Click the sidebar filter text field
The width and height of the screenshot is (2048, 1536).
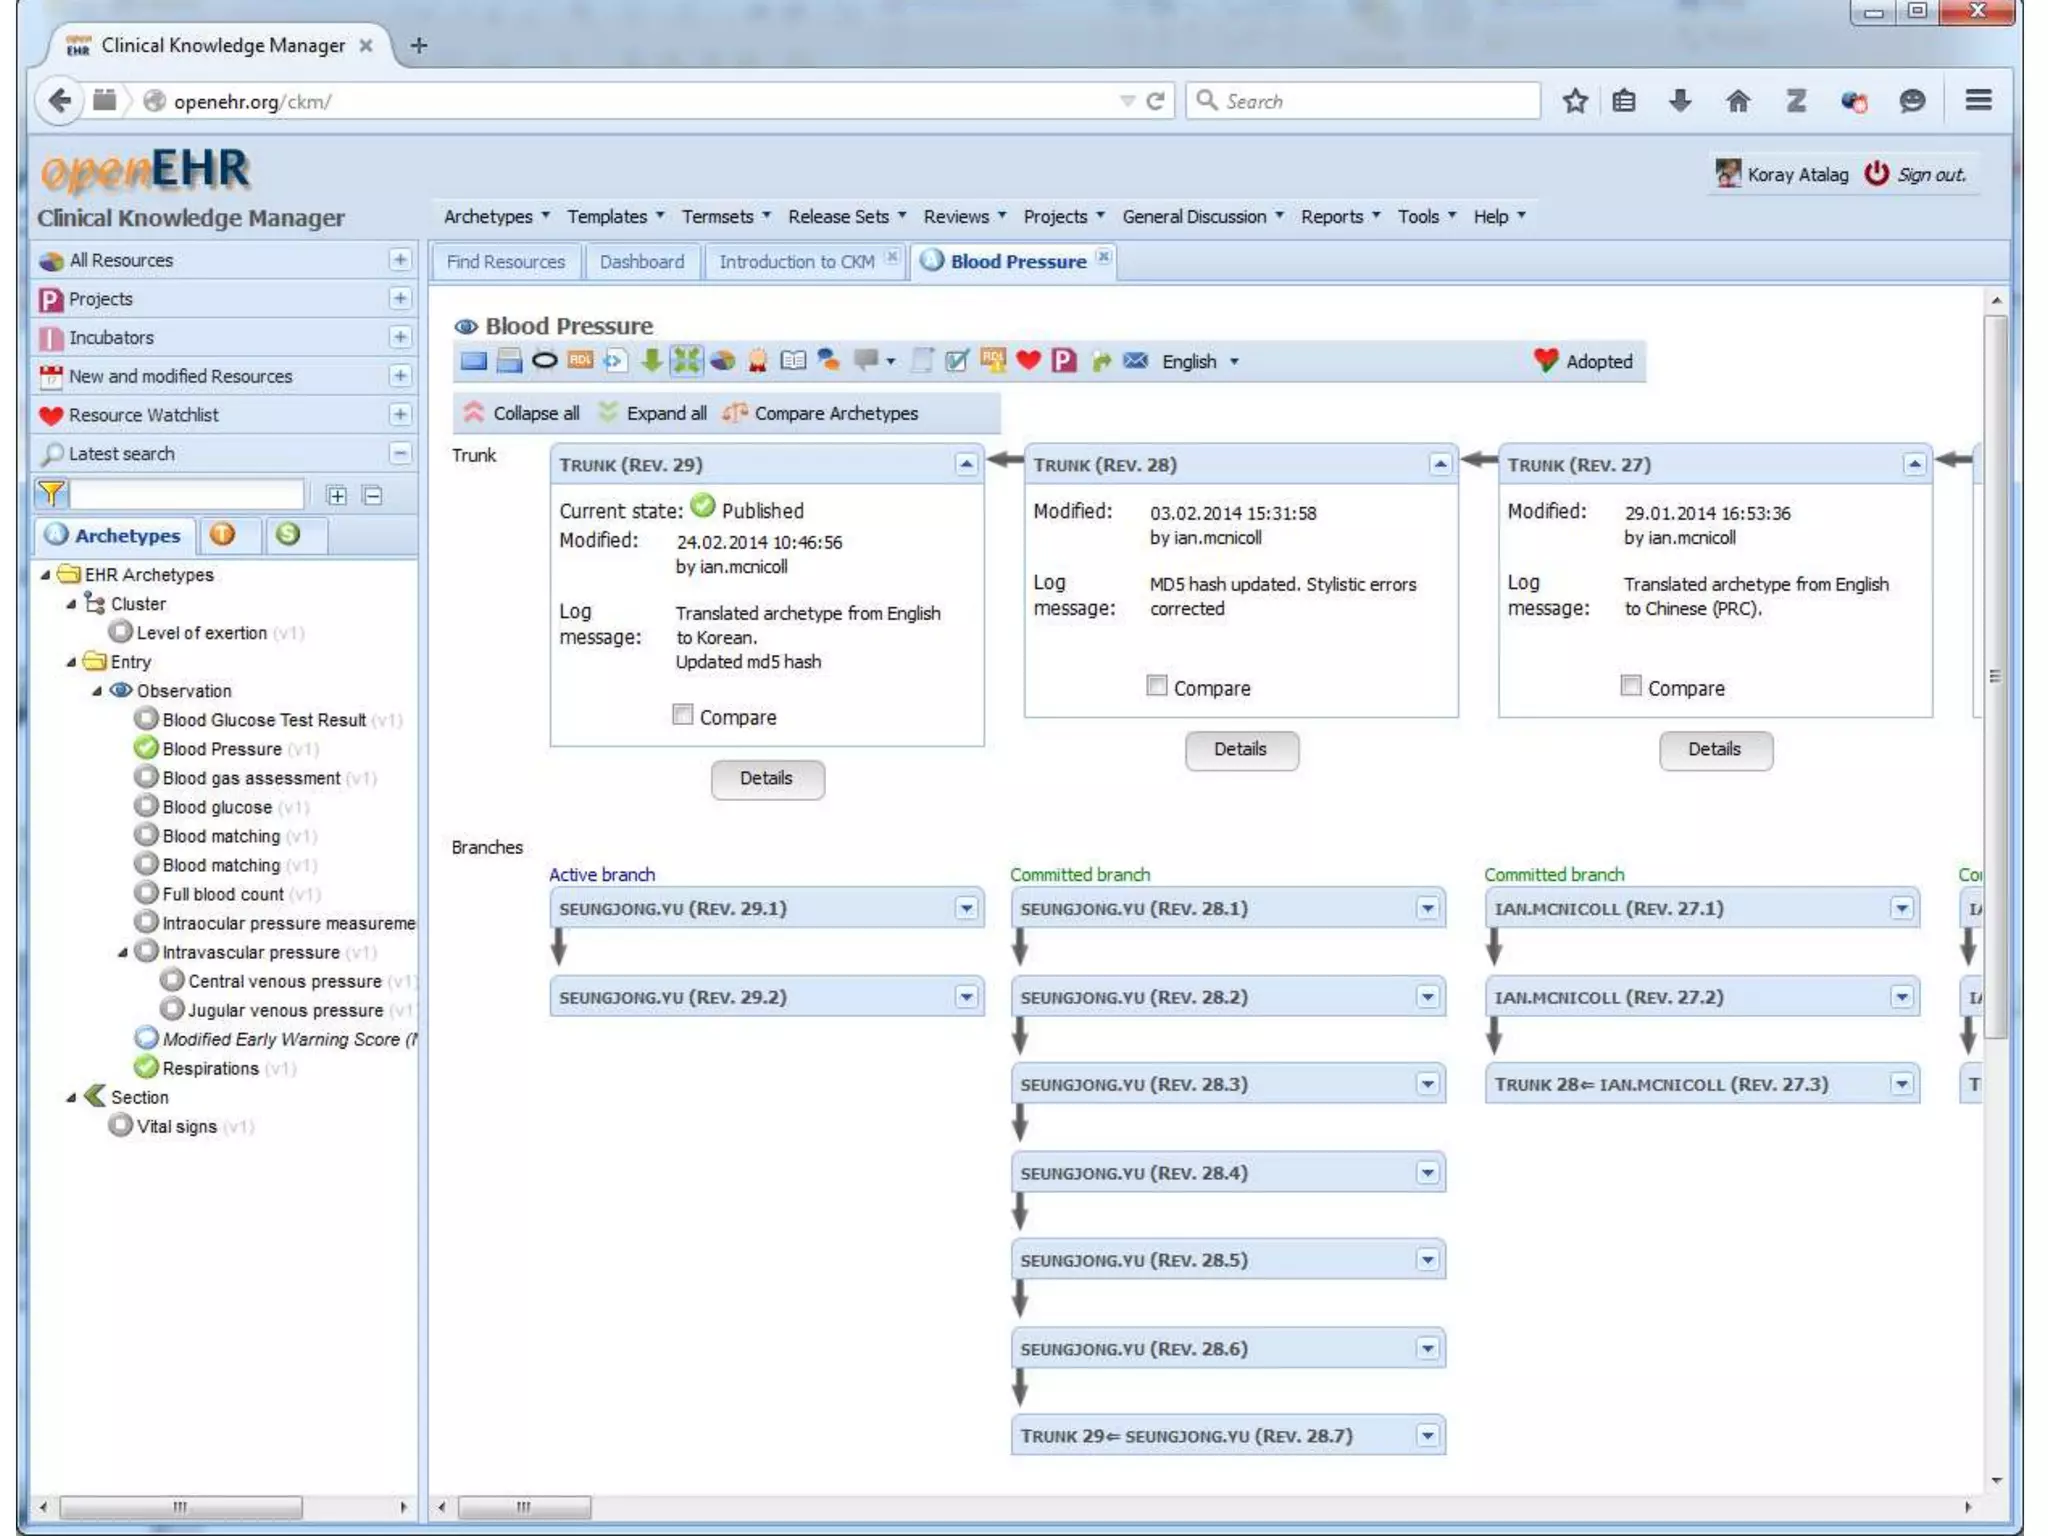pyautogui.click(x=187, y=494)
